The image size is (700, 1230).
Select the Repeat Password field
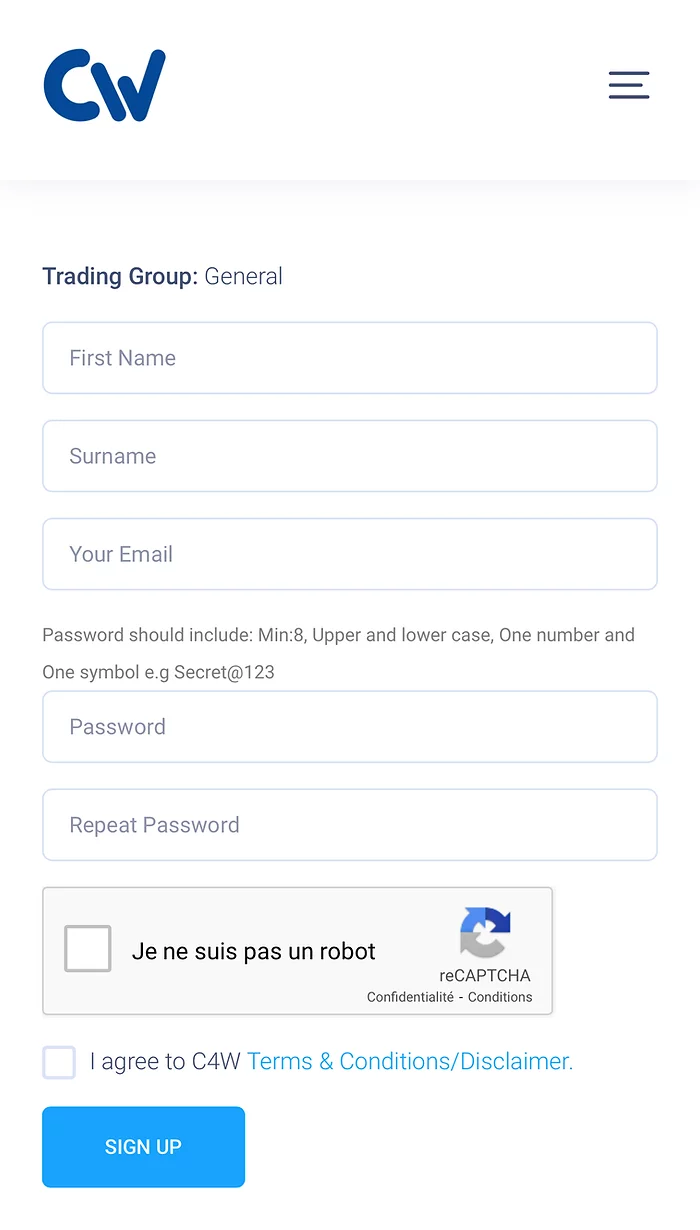(350, 825)
